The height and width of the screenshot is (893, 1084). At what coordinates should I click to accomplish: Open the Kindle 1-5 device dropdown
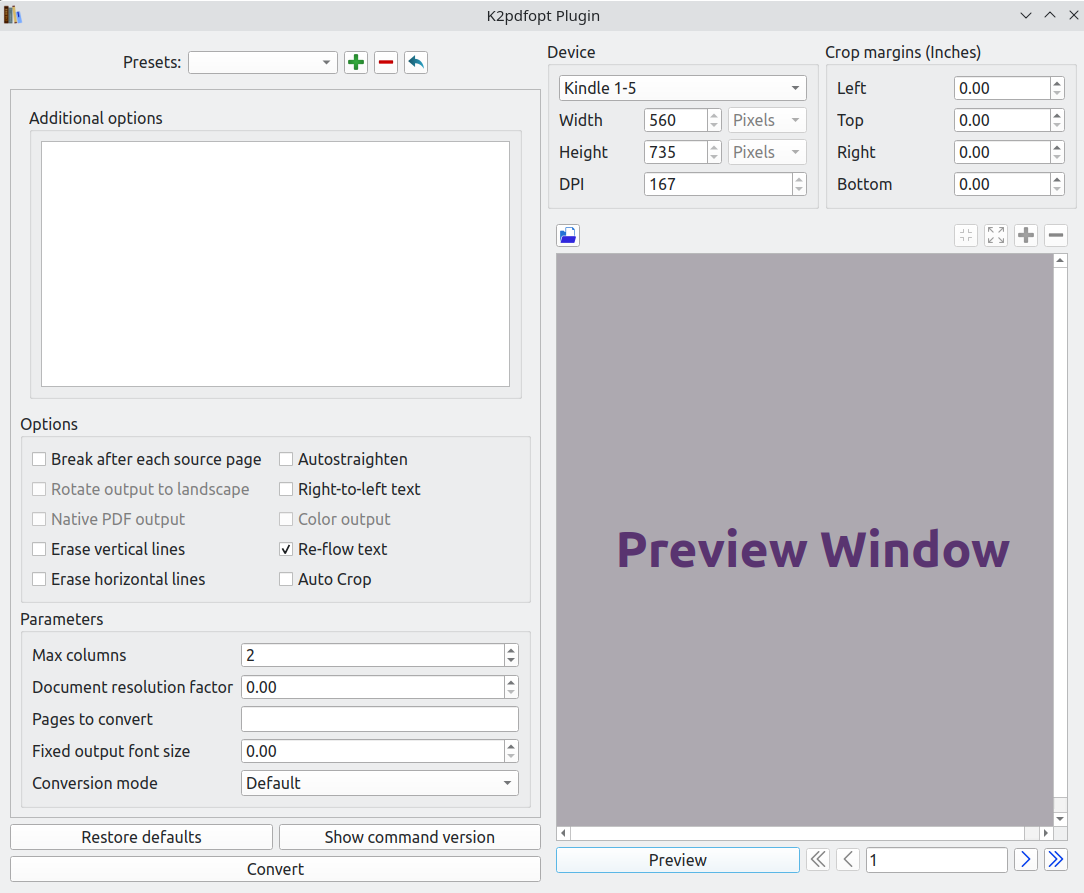[x=682, y=88]
